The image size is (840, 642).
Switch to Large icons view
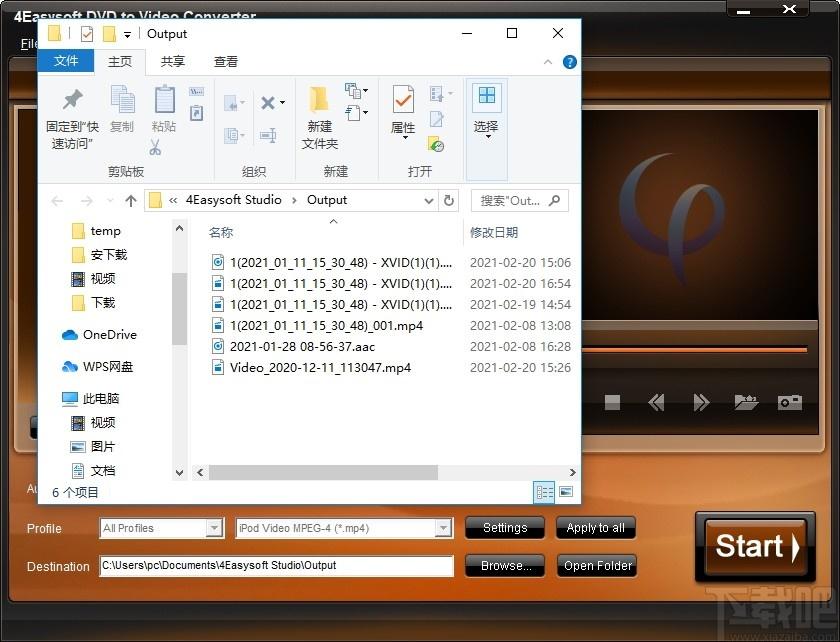click(x=566, y=491)
